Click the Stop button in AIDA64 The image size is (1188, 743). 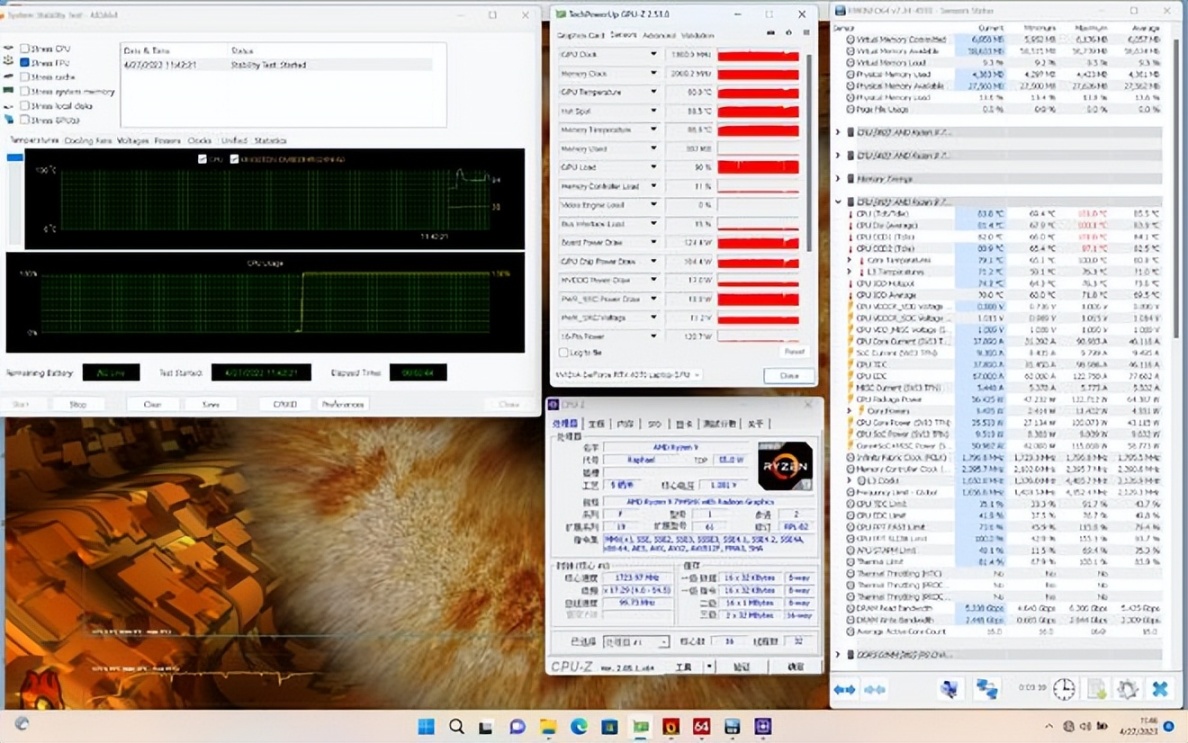tap(78, 404)
